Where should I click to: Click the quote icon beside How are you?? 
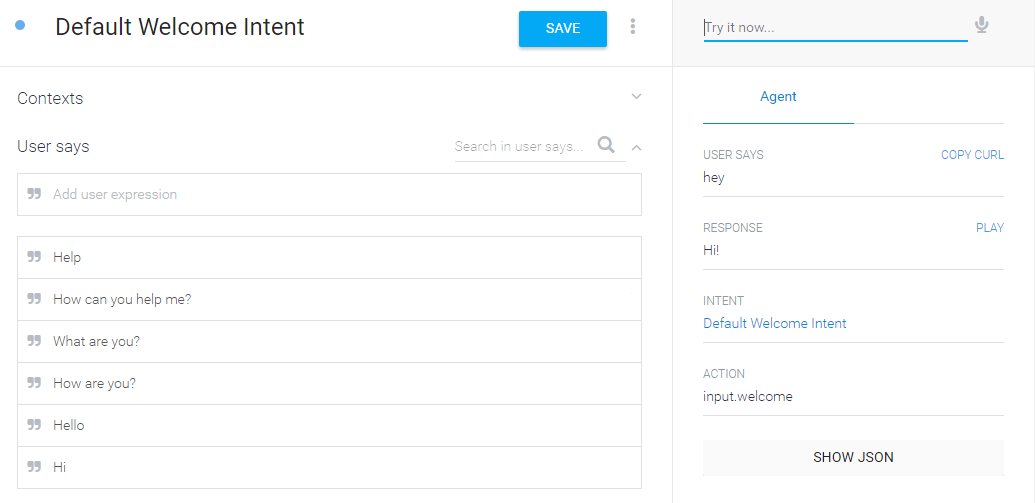coord(34,383)
